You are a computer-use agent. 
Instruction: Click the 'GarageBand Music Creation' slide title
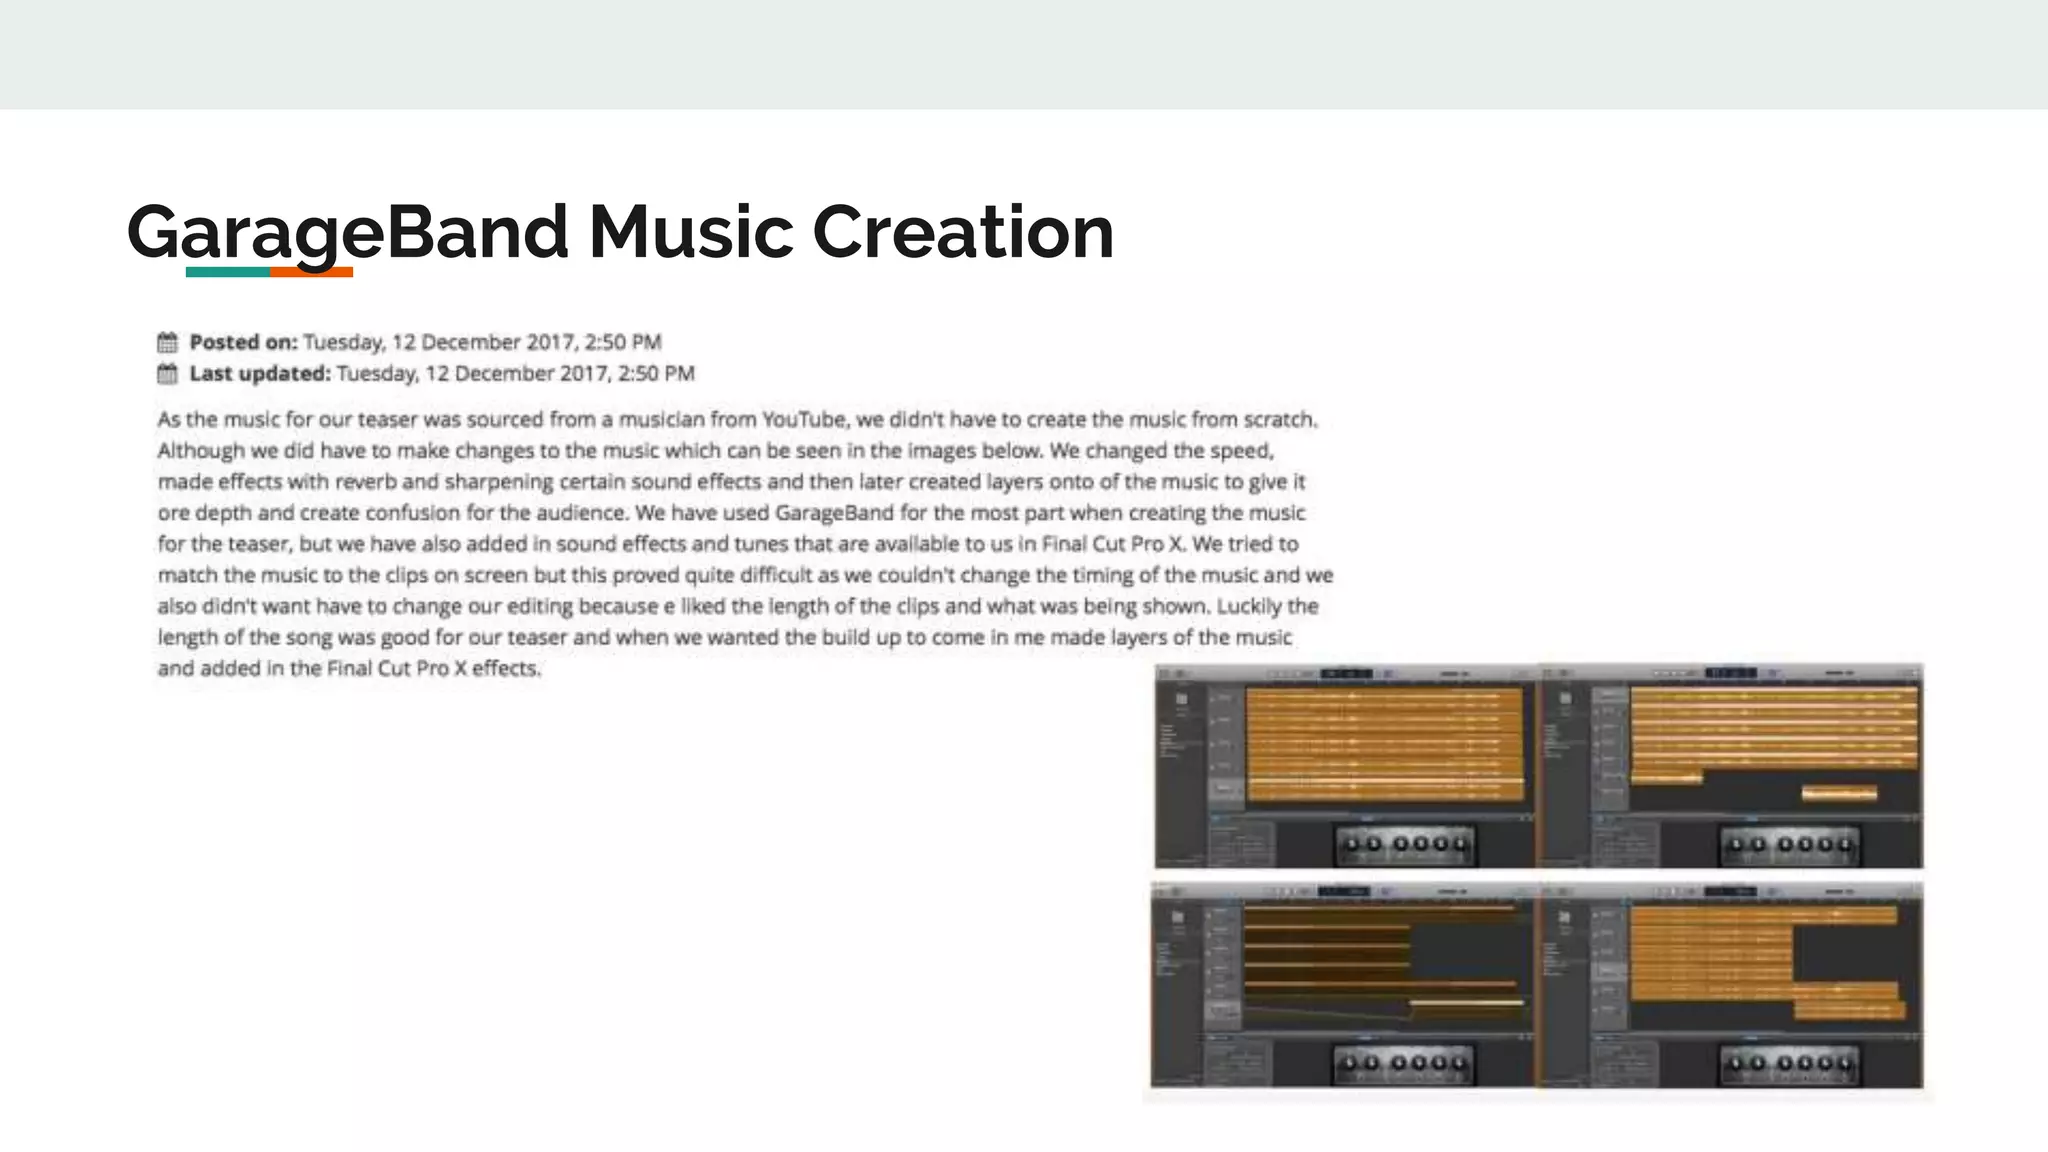click(x=620, y=232)
